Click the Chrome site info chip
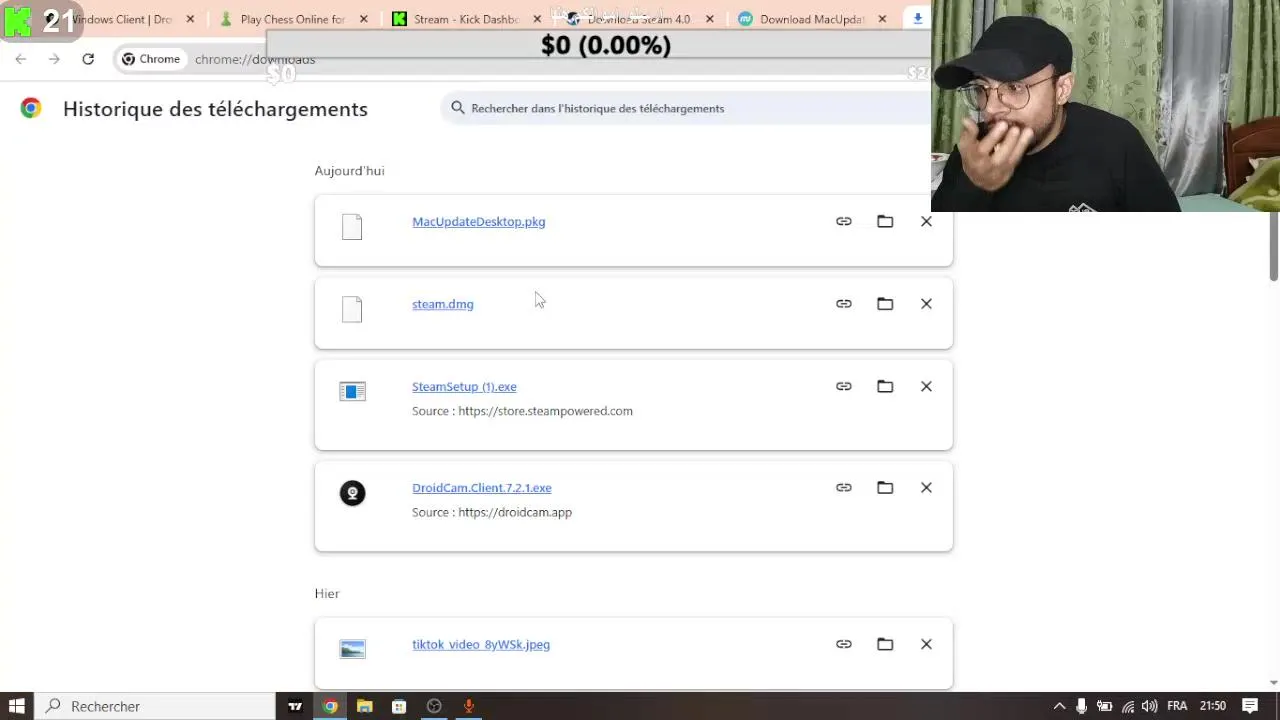The image size is (1280, 720). 151,59
